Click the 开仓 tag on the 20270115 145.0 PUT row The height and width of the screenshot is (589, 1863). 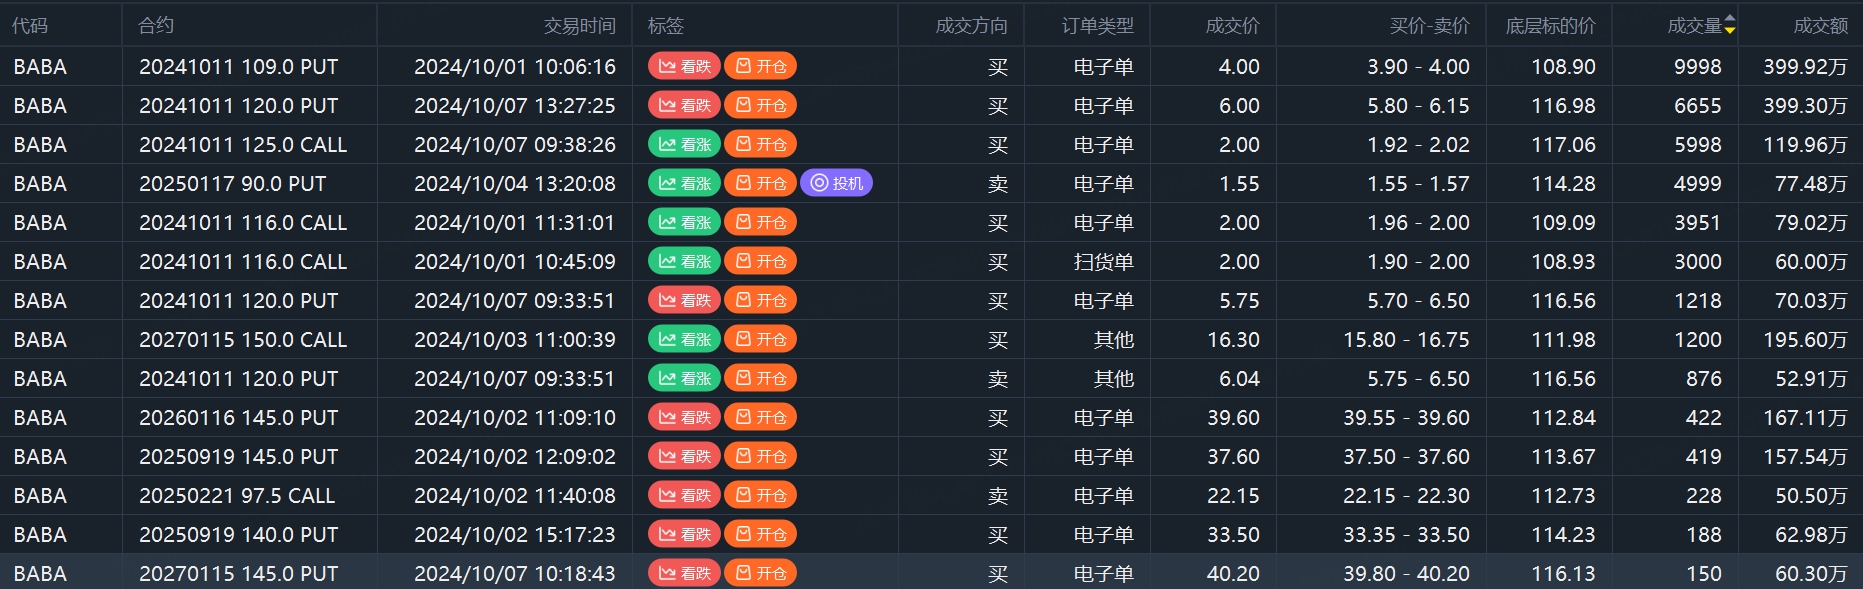[760, 573]
